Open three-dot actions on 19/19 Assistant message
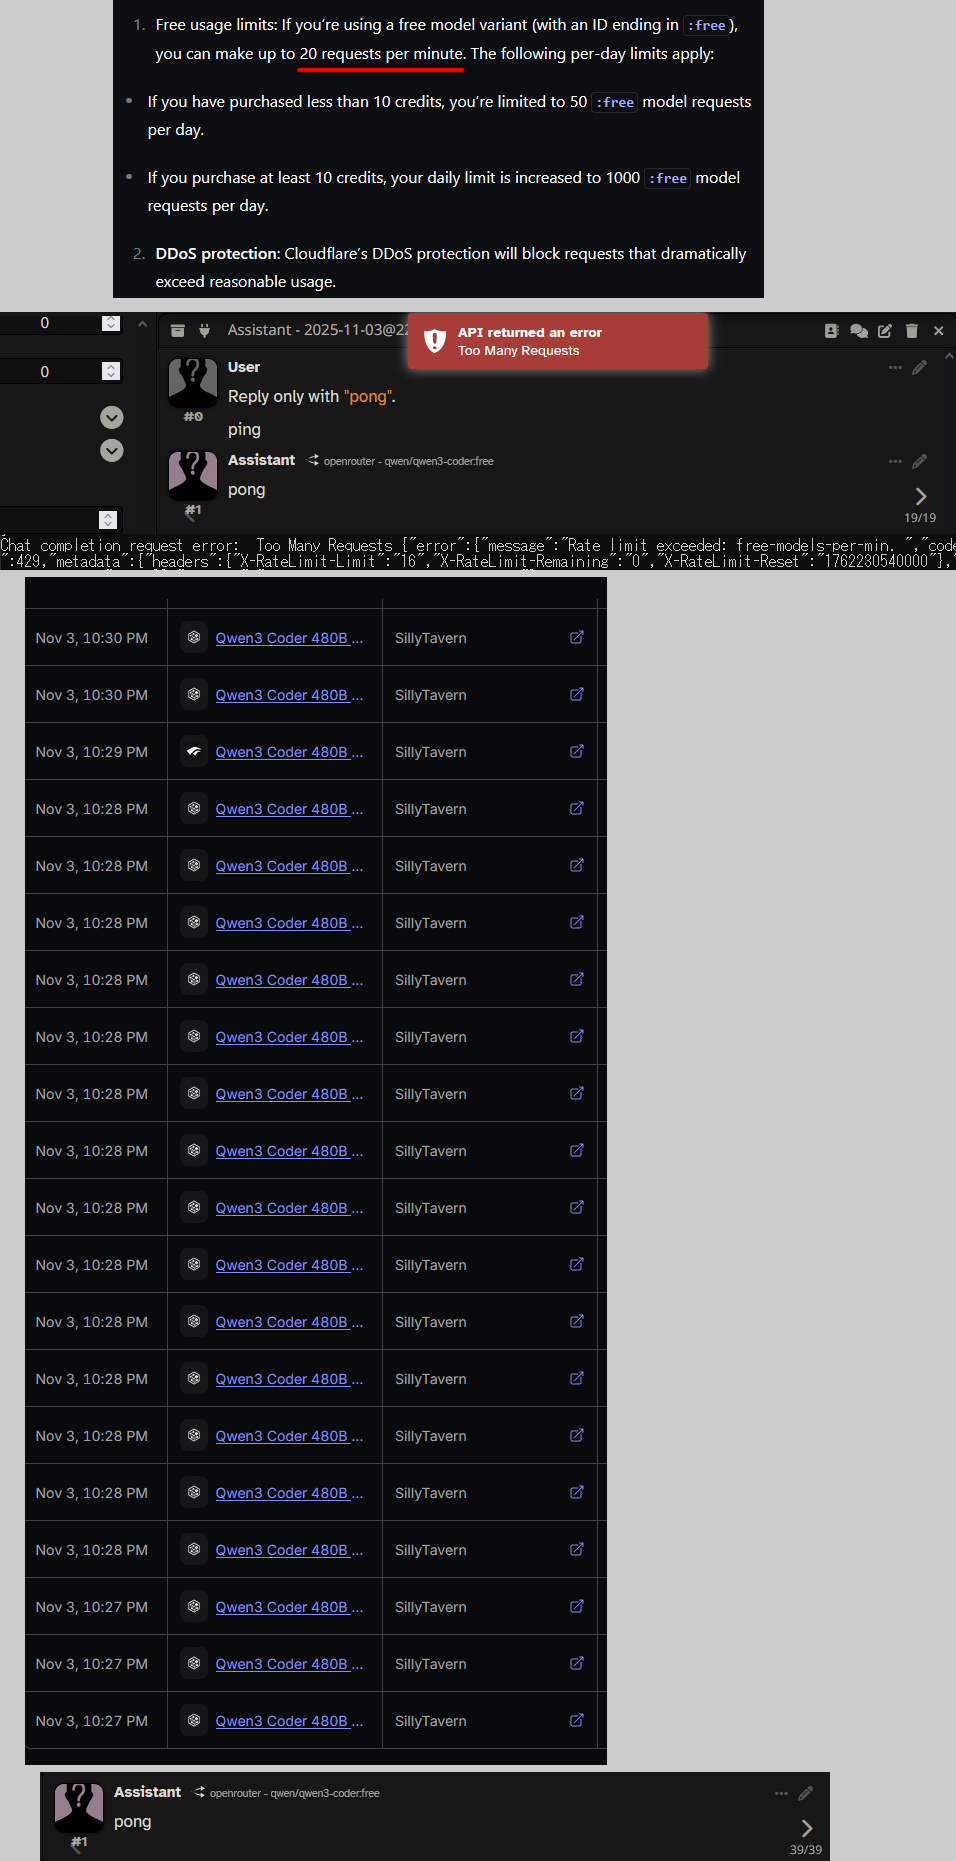The image size is (956, 1861). click(895, 461)
